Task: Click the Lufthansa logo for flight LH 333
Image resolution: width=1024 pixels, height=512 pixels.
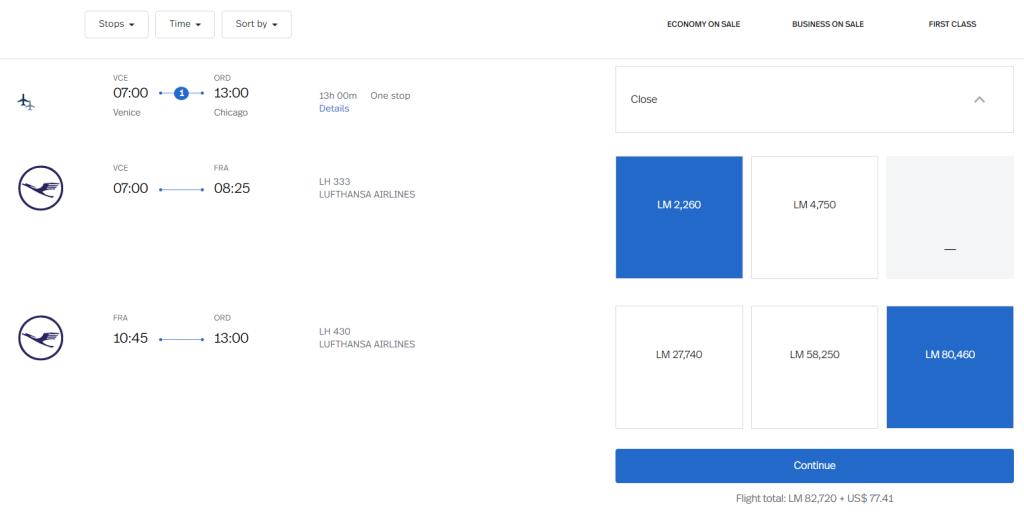Action: pos(41,188)
